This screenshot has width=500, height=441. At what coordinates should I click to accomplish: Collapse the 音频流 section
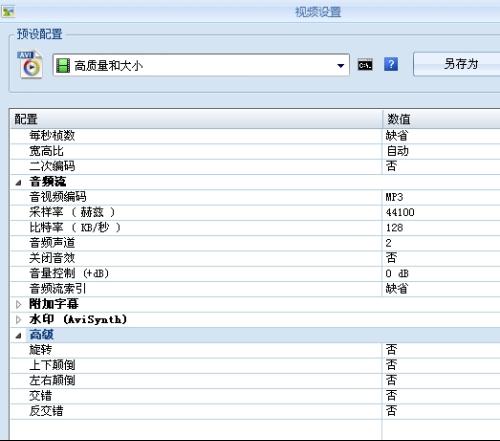(19, 182)
